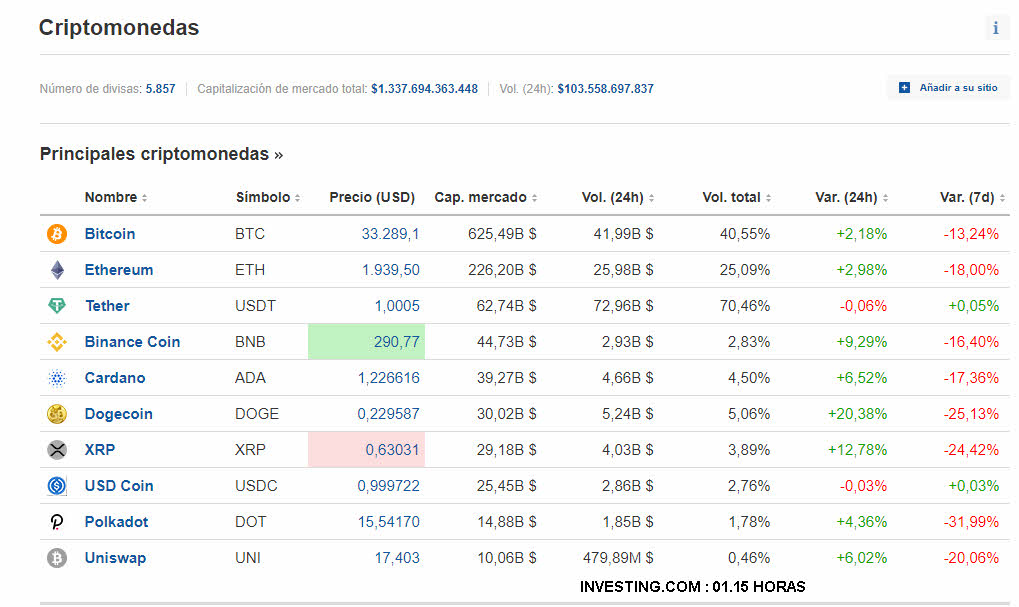
Task: Click 24h volume value $103.558.697.837
Action: click(x=606, y=89)
